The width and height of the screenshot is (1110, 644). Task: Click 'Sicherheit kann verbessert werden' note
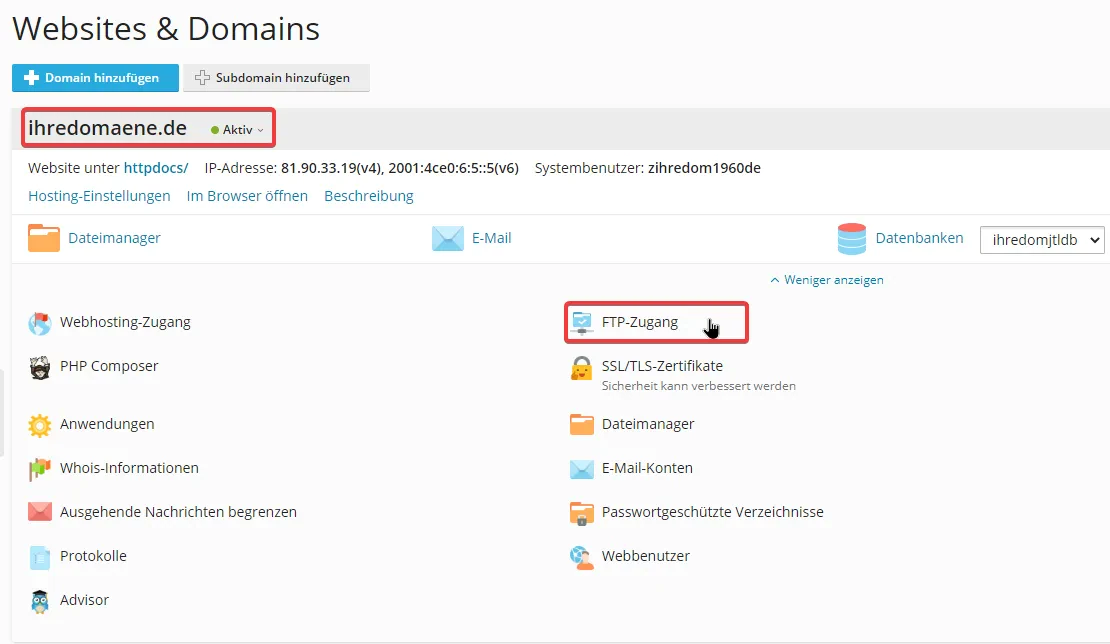pyautogui.click(x=699, y=386)
